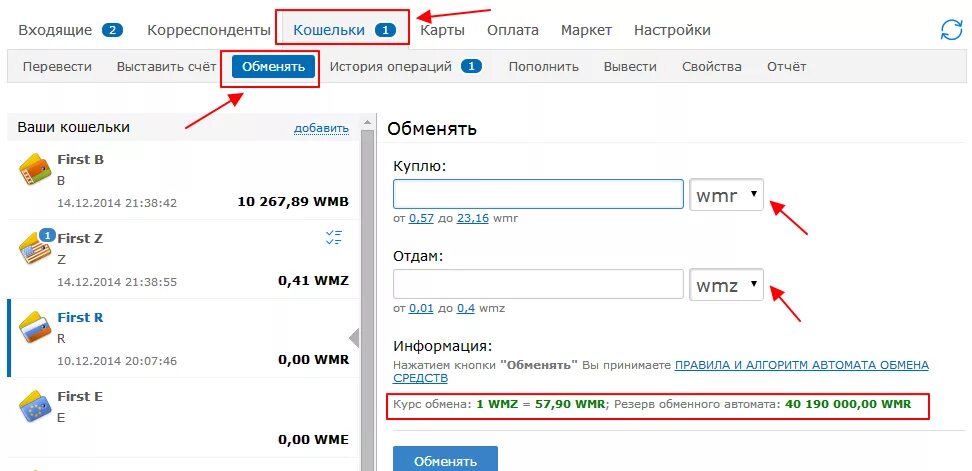
Task: Select Вывести in the submenu
Action: [630, 66]
